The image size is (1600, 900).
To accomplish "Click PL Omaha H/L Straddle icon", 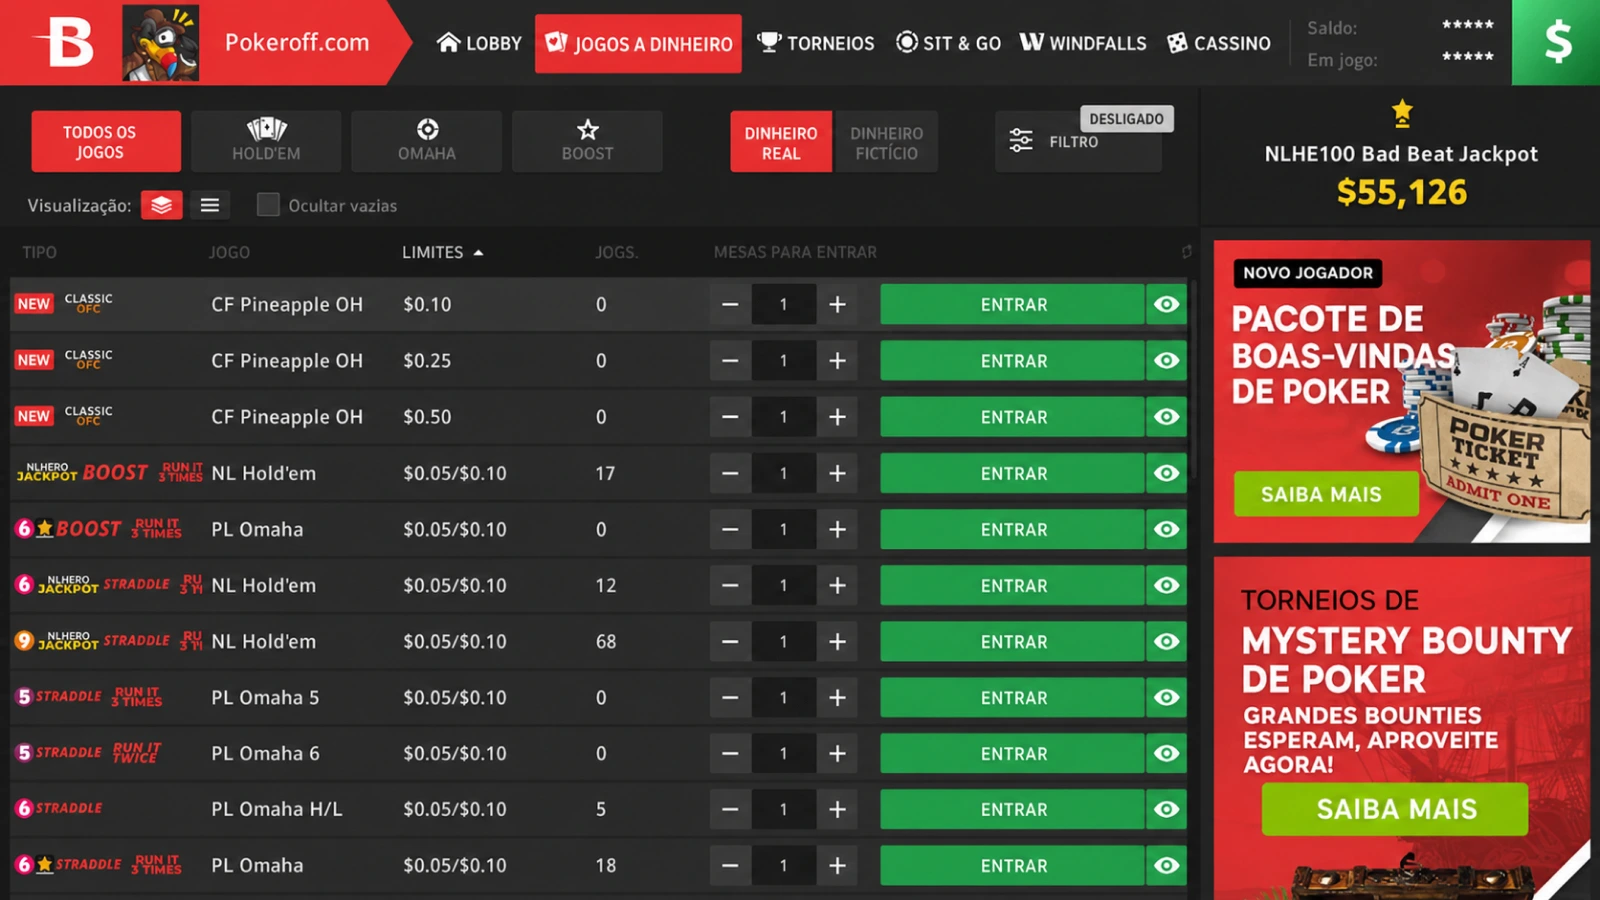I will (x=60, y=808).
